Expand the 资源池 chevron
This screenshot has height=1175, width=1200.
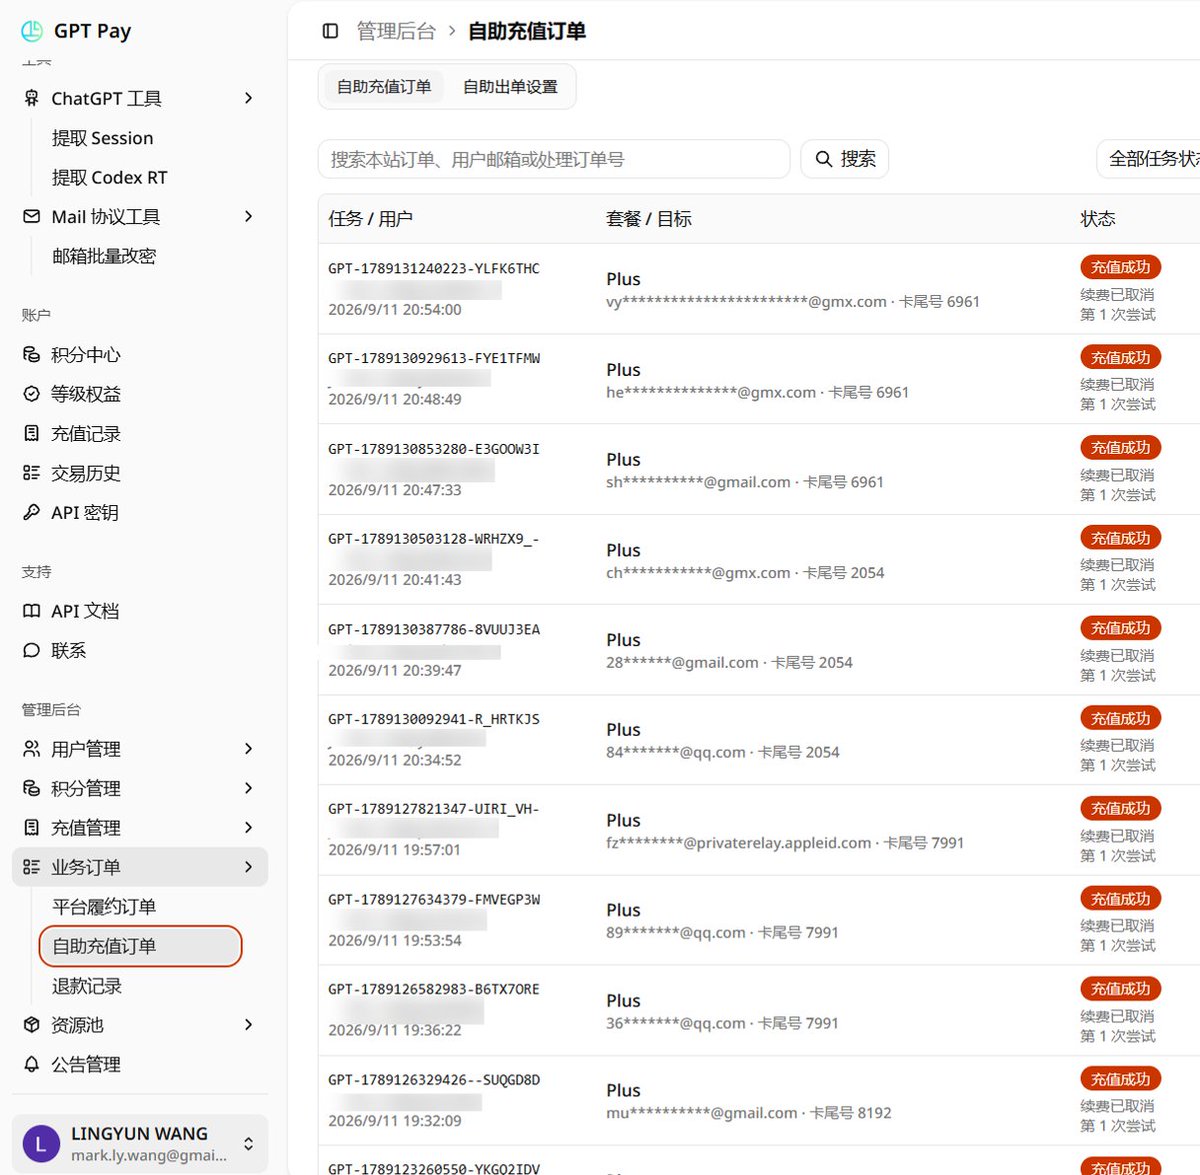[248, 1025]
